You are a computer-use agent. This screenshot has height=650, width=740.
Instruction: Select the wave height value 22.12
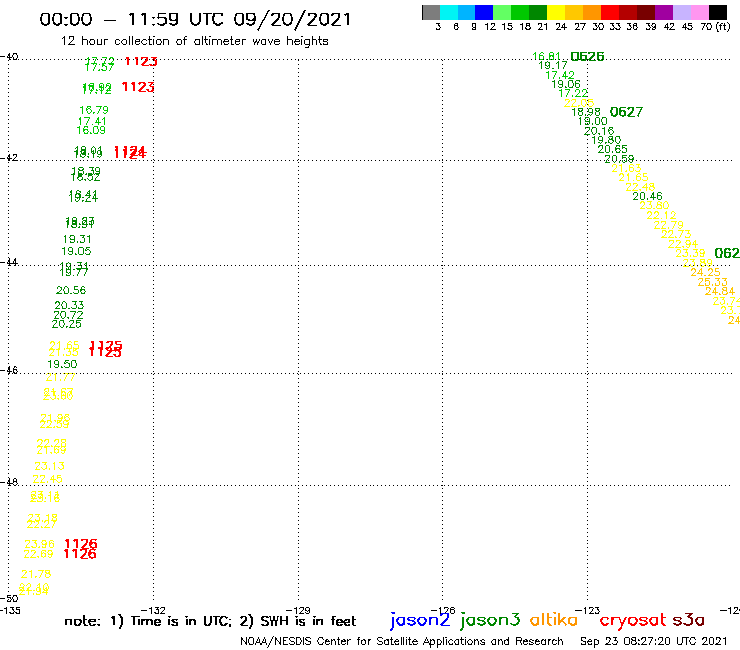pos(662,215)
